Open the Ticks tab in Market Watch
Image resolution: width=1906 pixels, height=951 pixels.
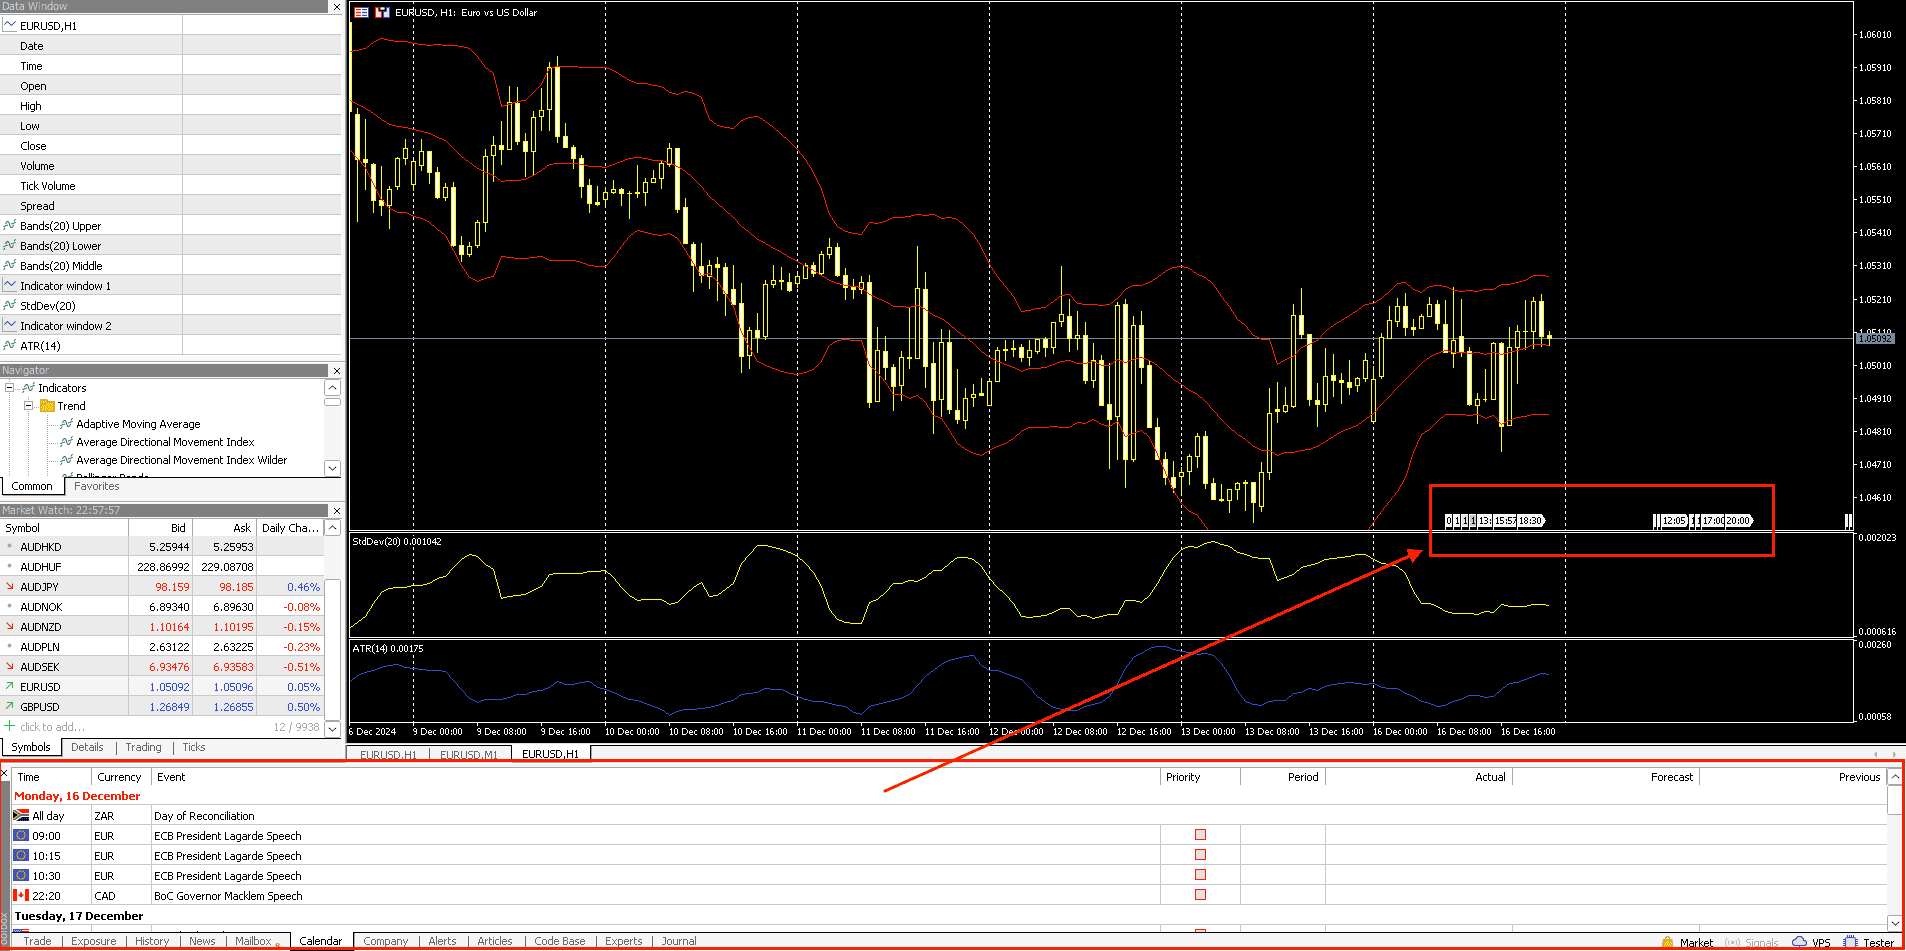click(x=193, y=747)
